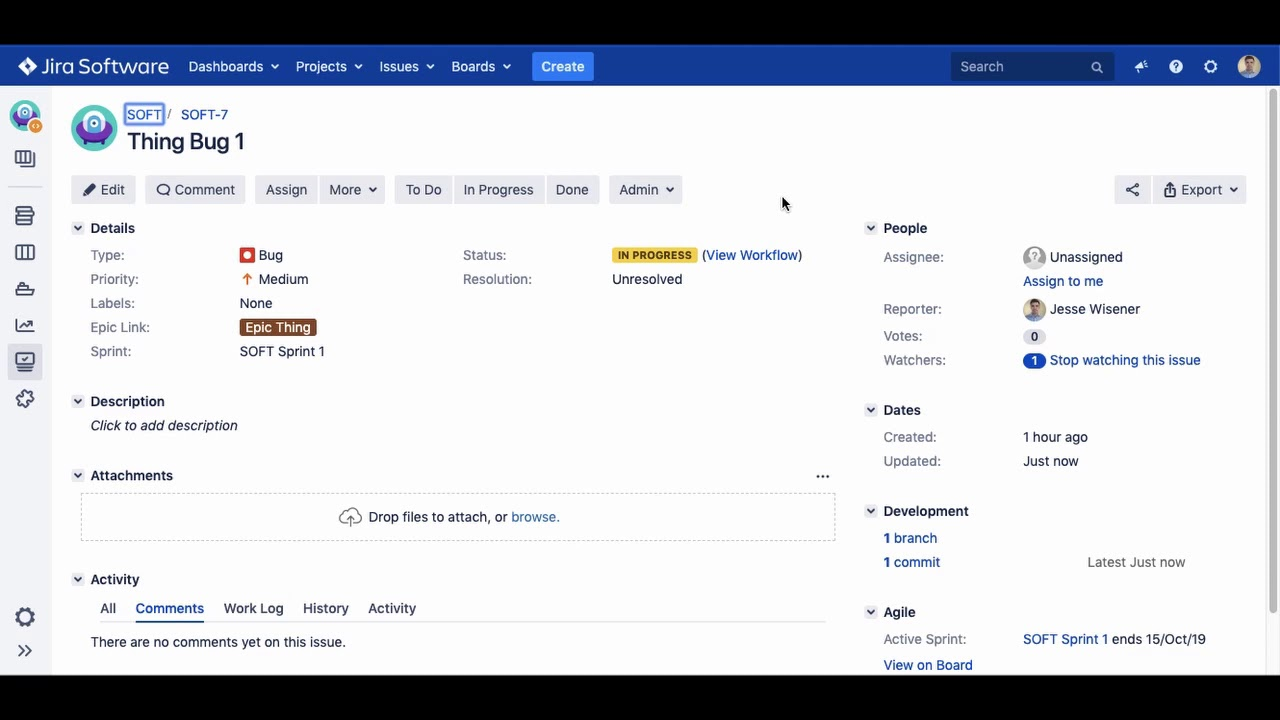
Task: Open the help question mark icon
Action: tap(1176, 67)
